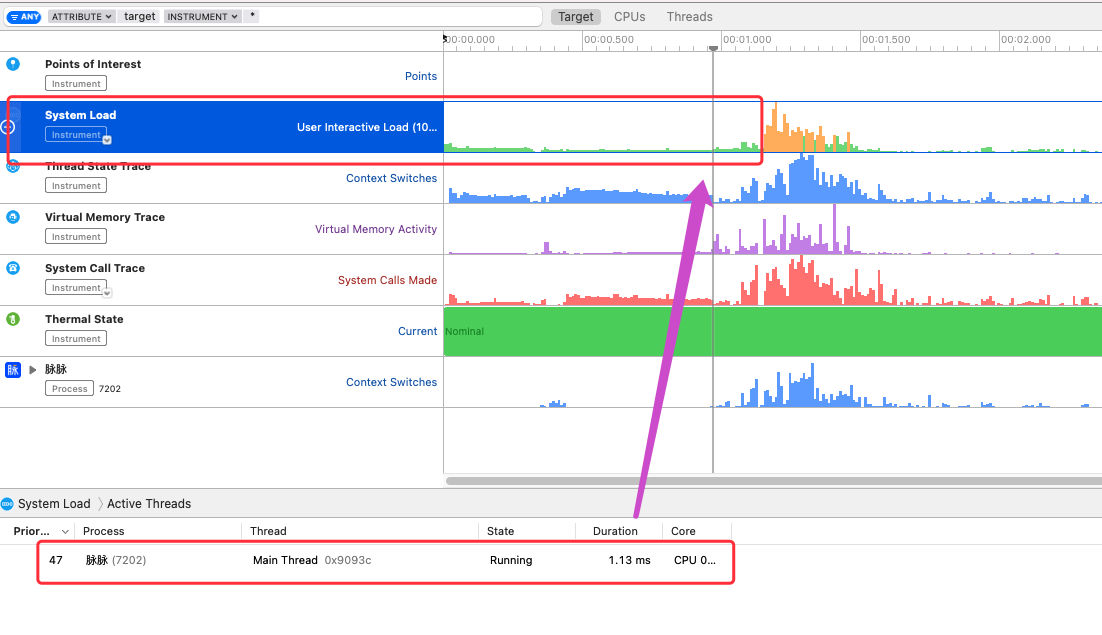
Task: Click the System Load breadcrumb
Action: click(54, 504)
